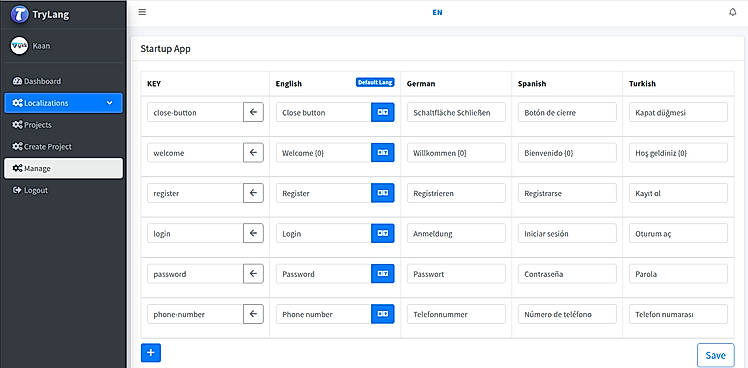Click the Save button
Image resolution: width=748 pixels, height=368 pixels.
(716, 355)
